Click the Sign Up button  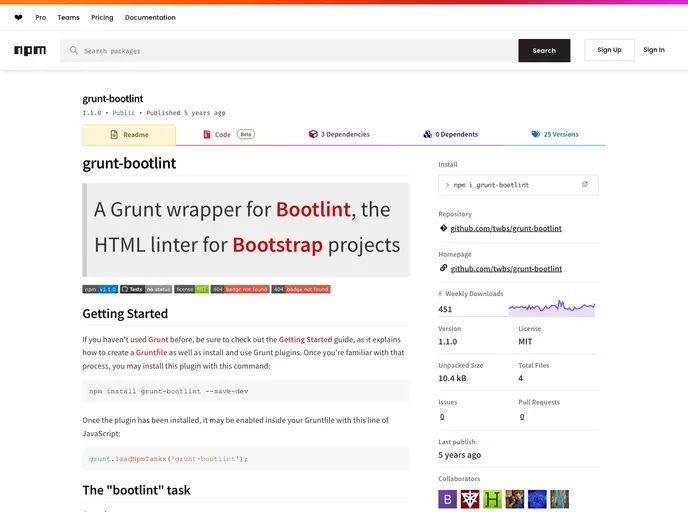[609, 50]
